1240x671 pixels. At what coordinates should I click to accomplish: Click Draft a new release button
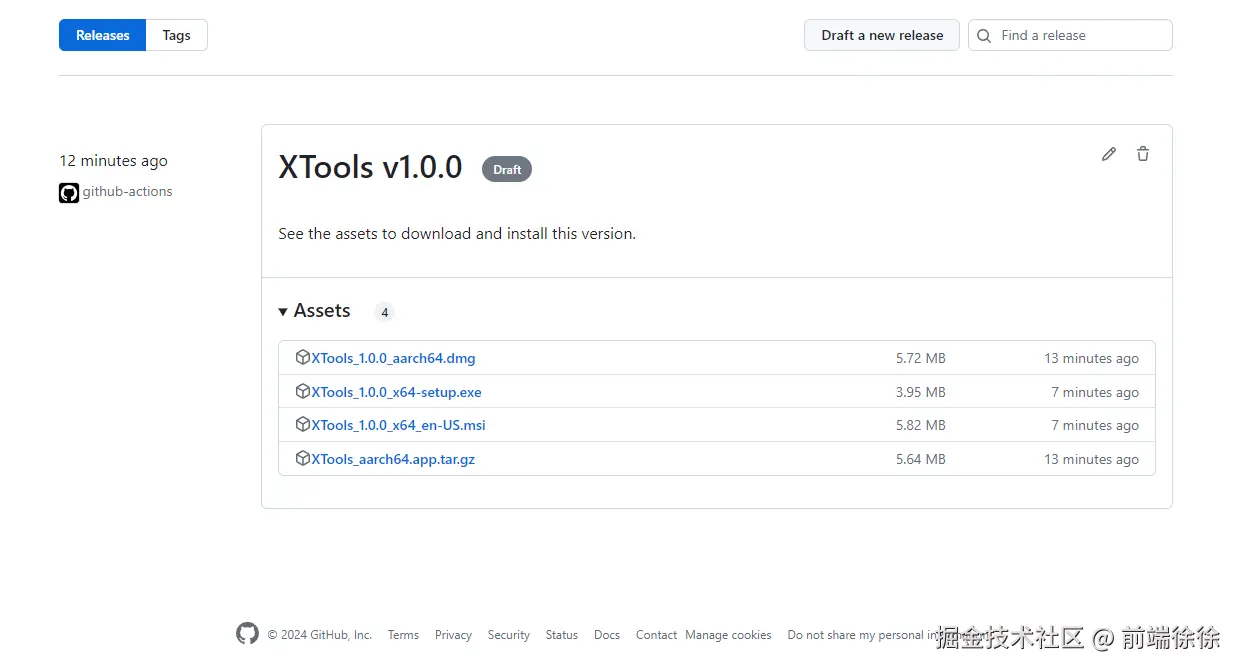pos(882,35)
